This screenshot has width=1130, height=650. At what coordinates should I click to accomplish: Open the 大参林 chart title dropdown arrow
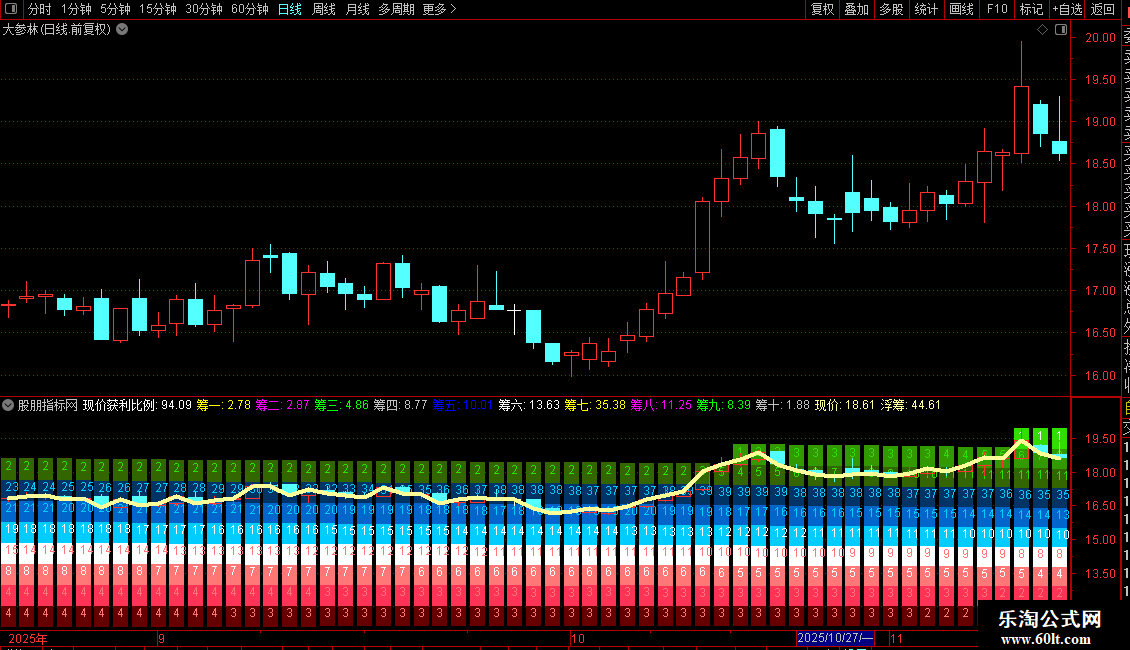[123, 30]
